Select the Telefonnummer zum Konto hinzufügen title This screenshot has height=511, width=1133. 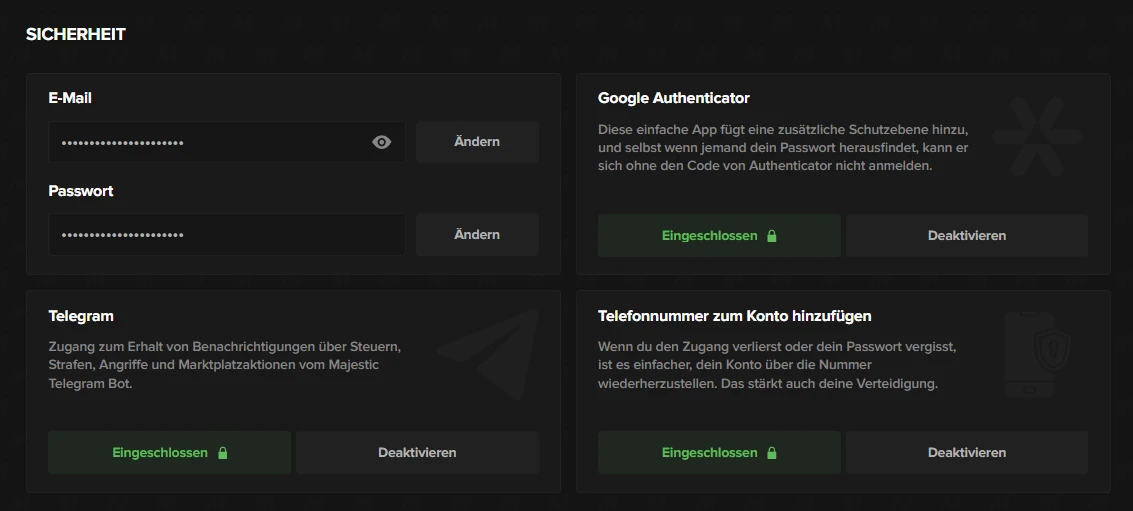pos(734,316)
